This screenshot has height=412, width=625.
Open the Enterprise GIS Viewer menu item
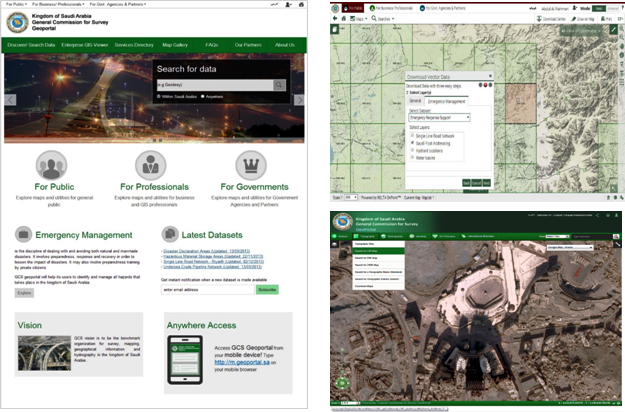pyautogui.click(x=85, y=45)
